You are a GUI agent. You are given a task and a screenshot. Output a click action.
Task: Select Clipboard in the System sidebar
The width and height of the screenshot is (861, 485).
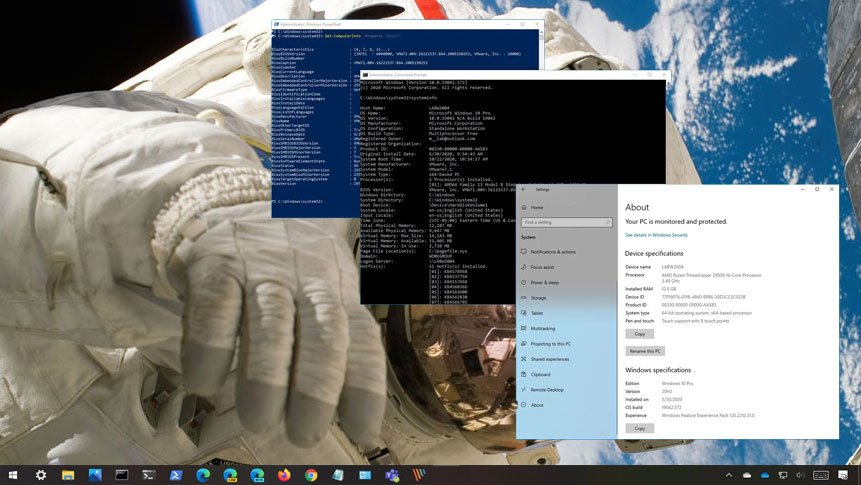540,374
